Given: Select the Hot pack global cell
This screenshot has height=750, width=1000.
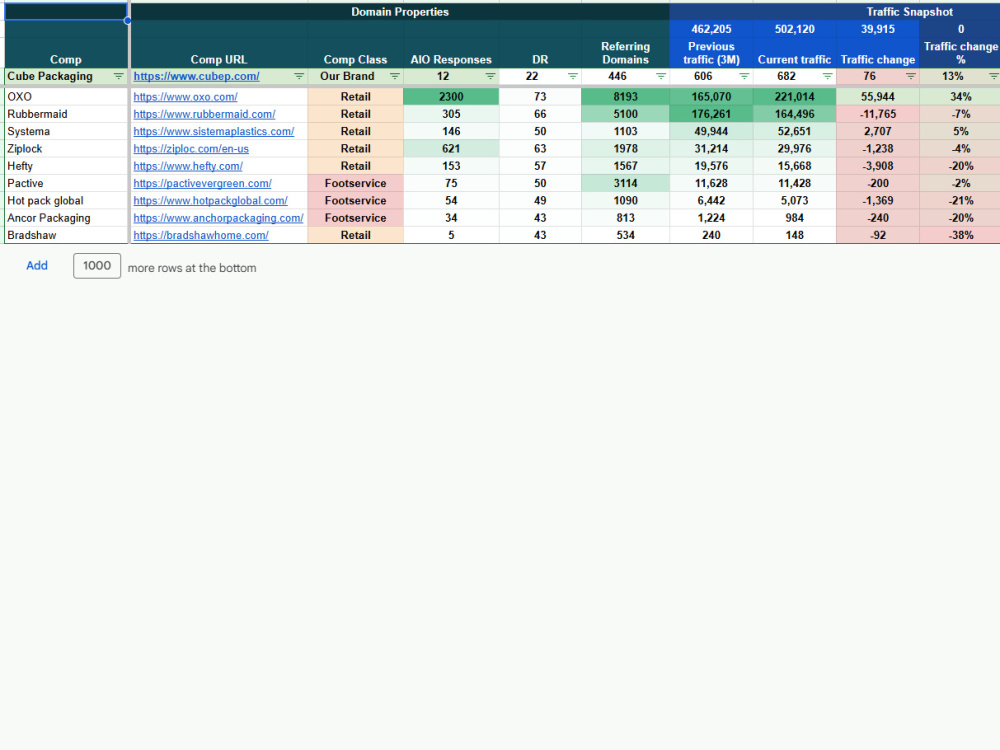Looking at the screenshot, I should tap(66, 200).
